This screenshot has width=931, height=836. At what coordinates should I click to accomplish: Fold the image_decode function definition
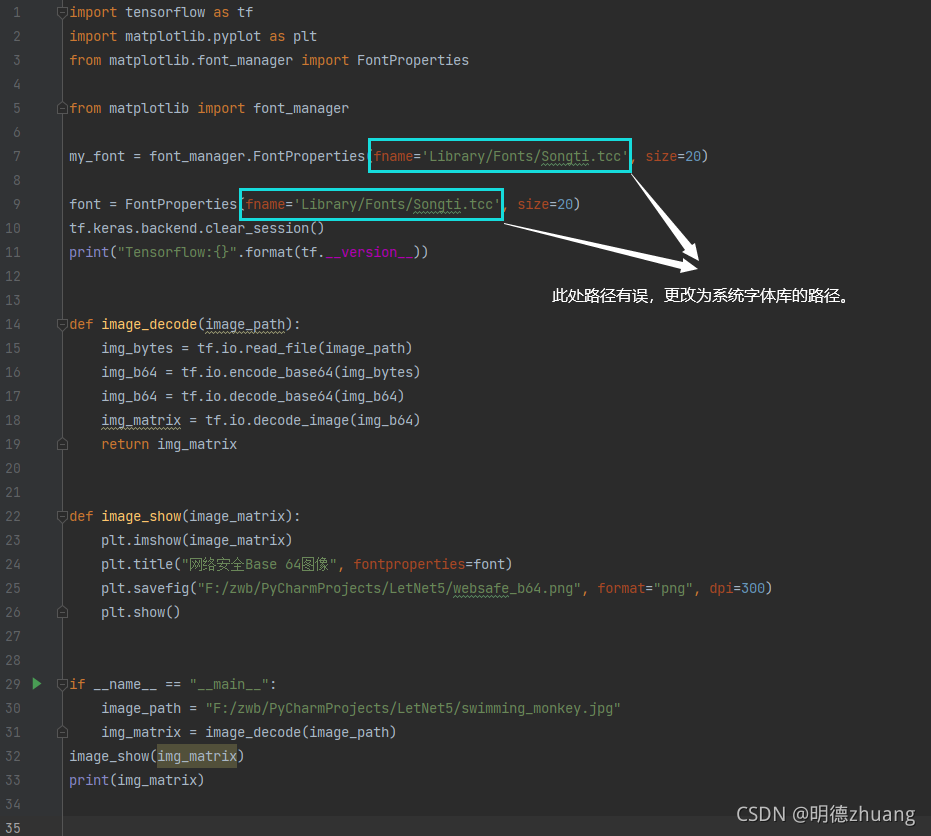click(62, 324)
